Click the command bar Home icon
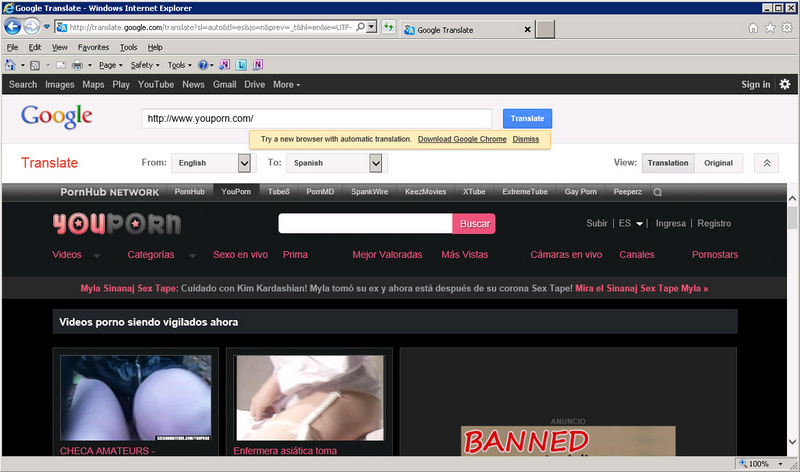Screen dimensions: 800x472 pyautogui.click(x=10, y=65)
